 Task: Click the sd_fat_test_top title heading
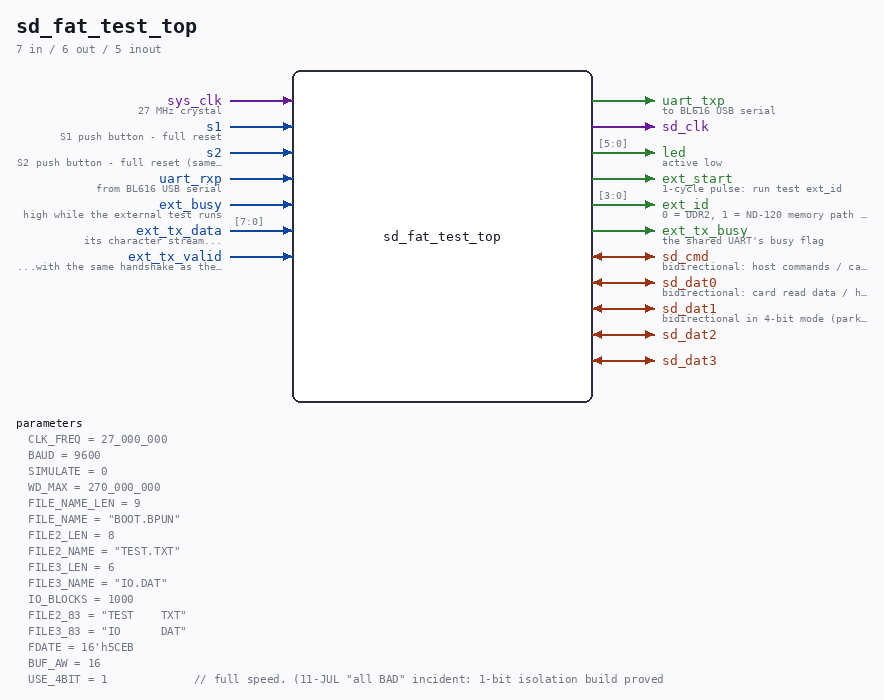[x=107, y=26]
